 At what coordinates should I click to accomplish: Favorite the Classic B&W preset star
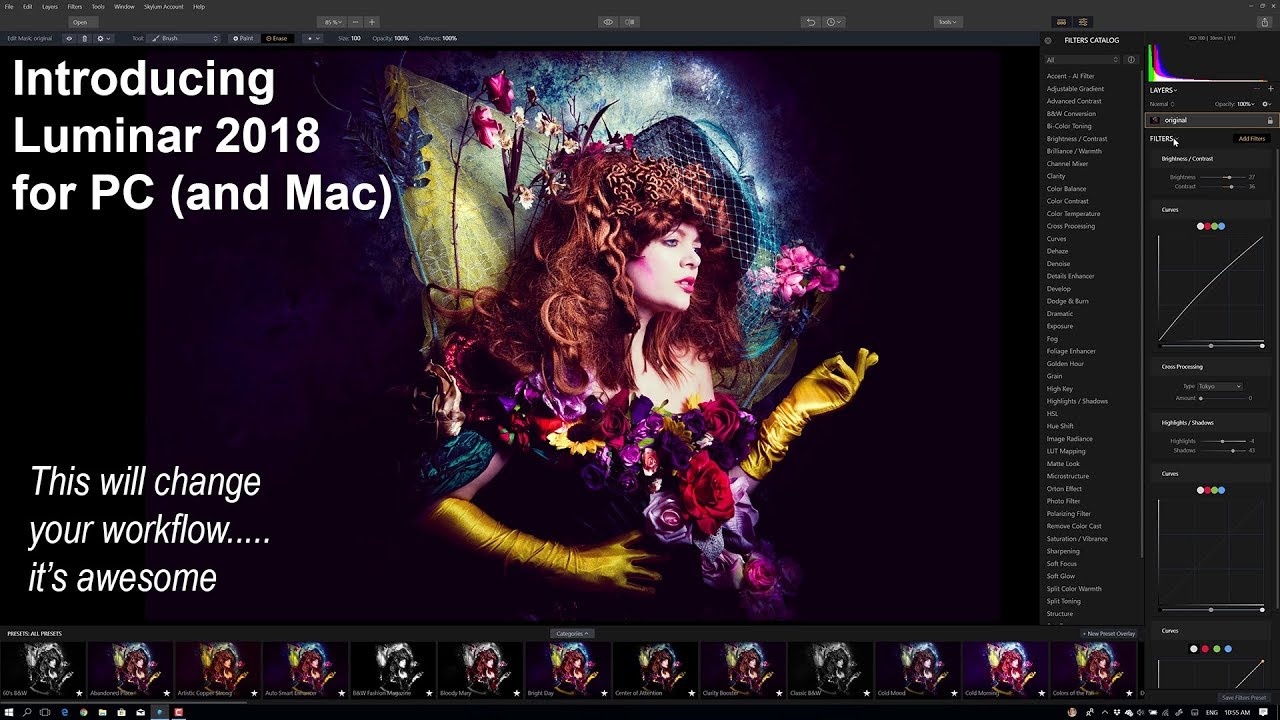[867, 692]
